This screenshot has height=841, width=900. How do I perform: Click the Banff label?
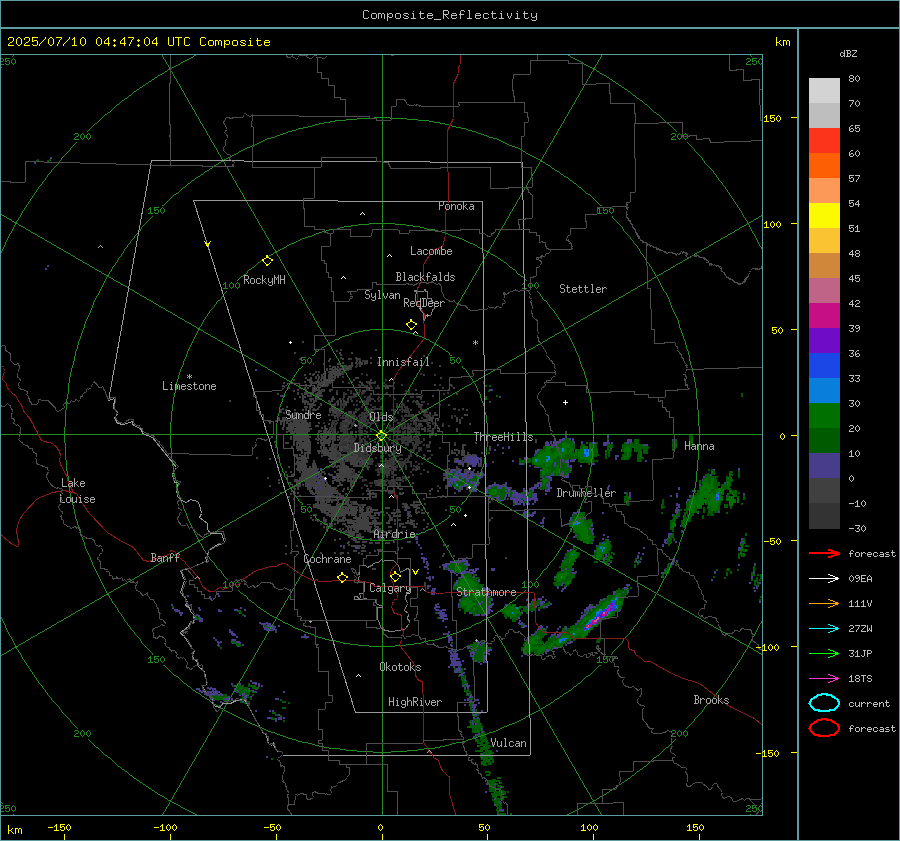click(165, 557)
